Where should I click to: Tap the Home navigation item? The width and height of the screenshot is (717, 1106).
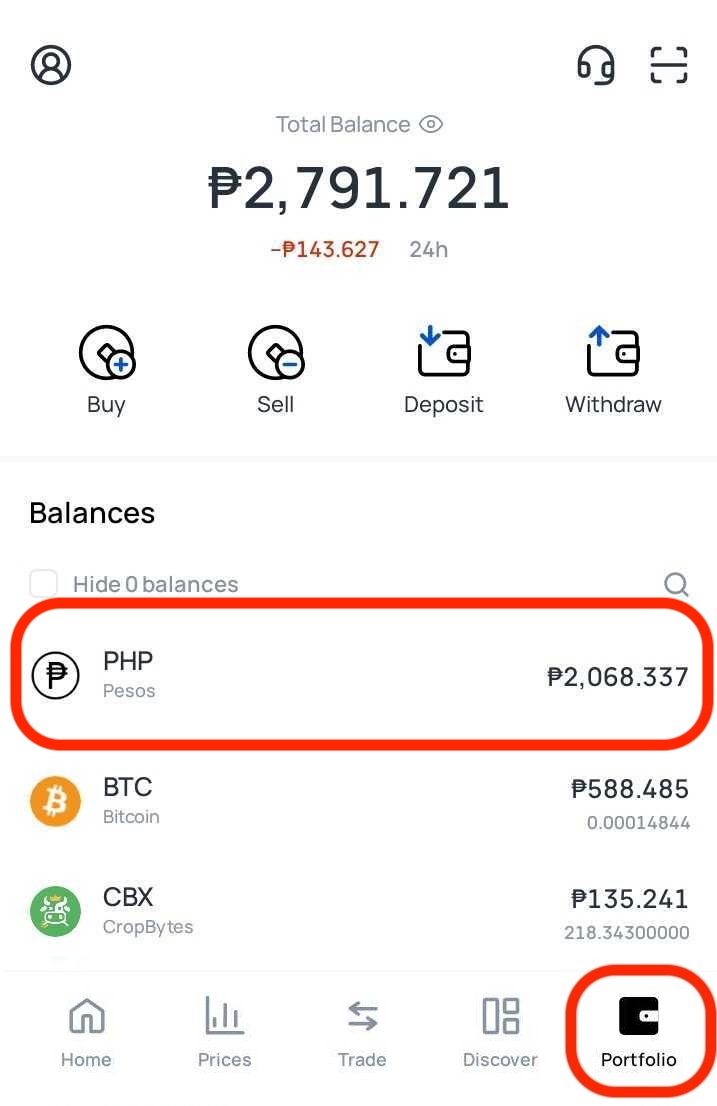(x=86, y=1032)
